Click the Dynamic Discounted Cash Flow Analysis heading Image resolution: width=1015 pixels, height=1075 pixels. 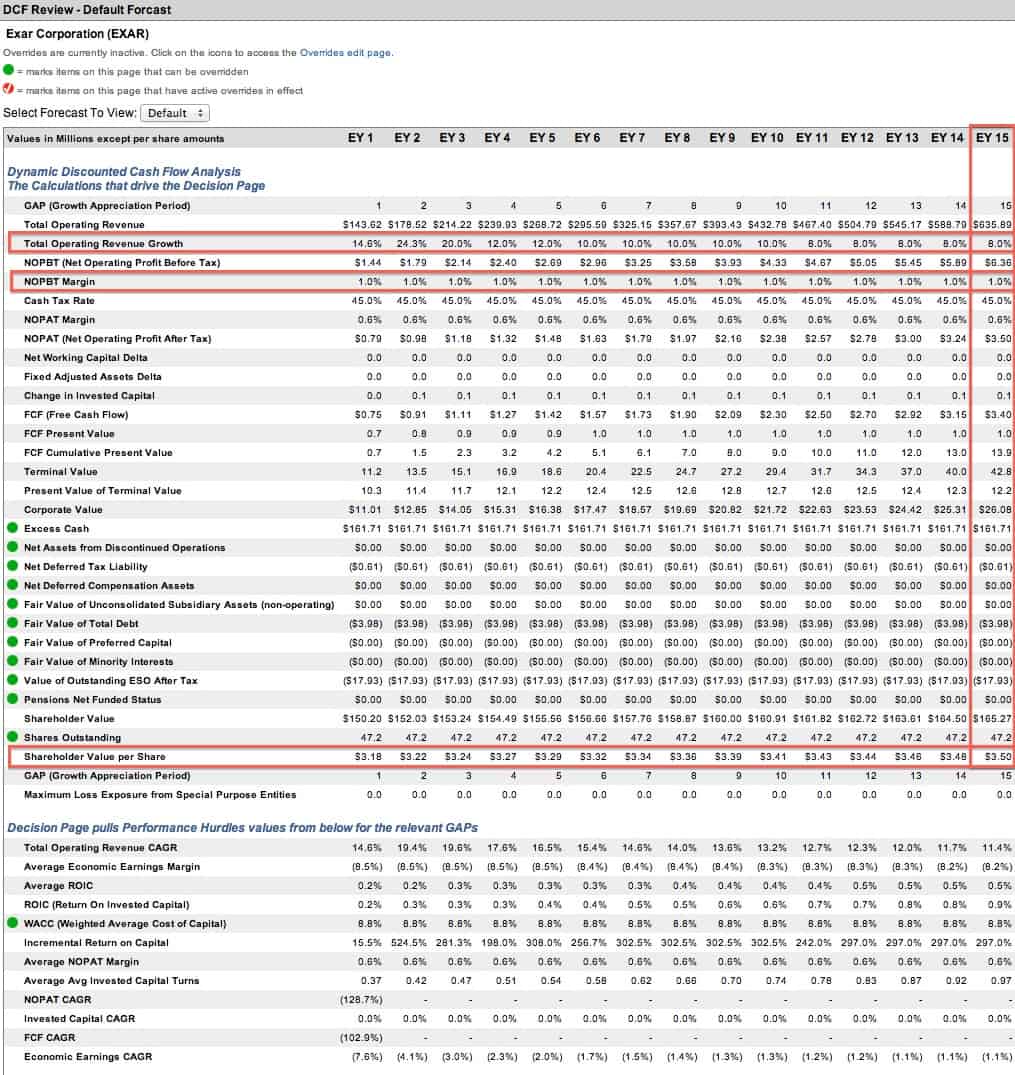(124, 171)
